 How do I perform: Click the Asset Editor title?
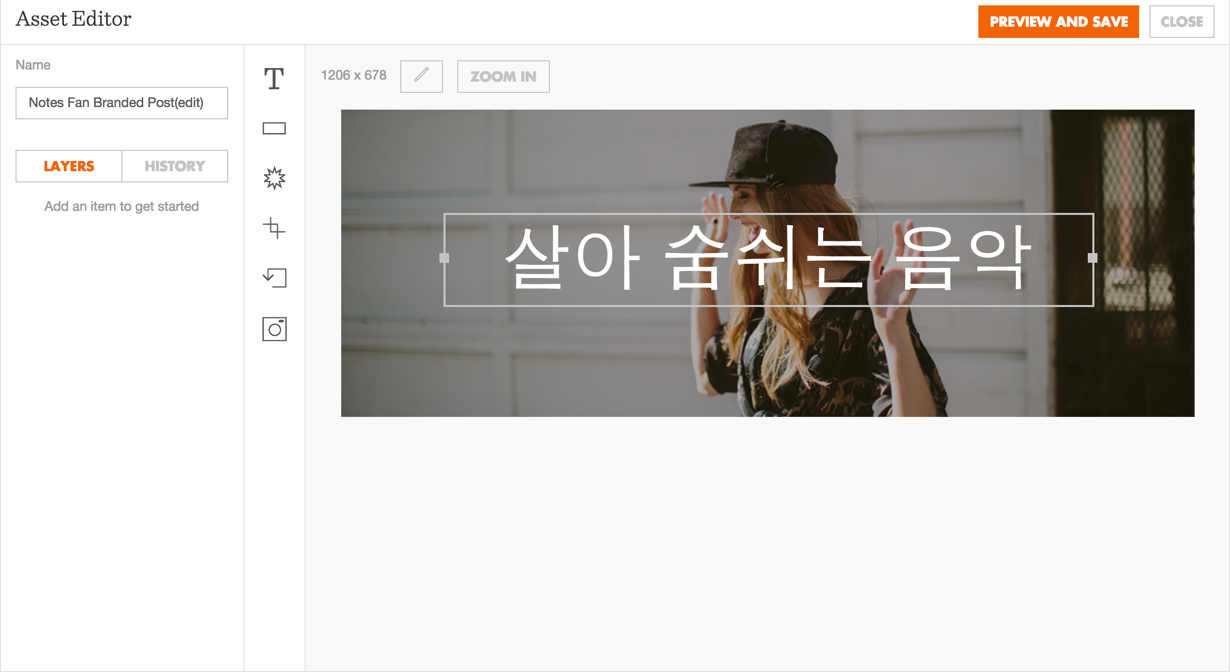click(73, 19)
